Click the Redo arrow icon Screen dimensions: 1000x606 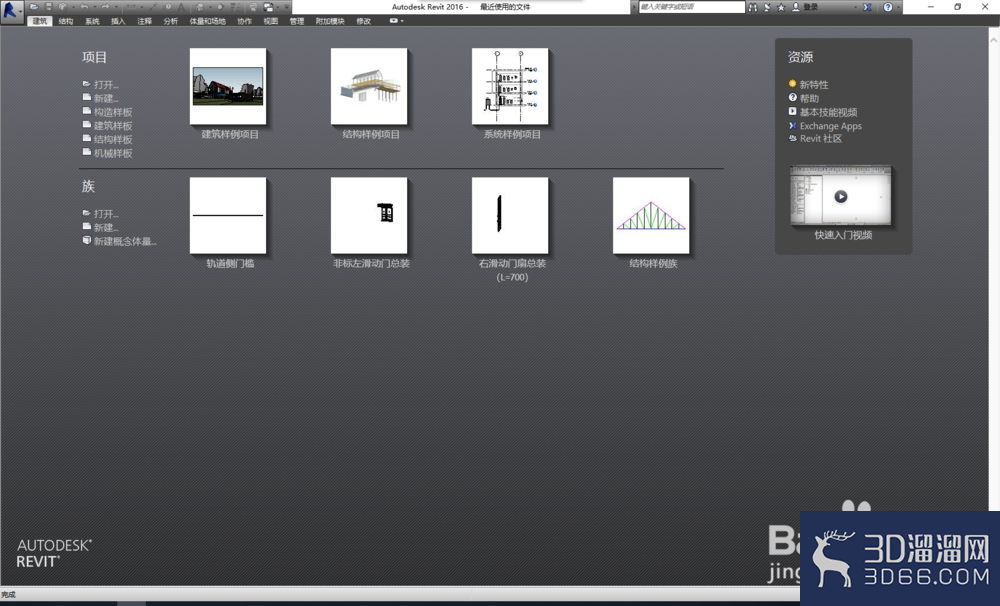click(x=106, y=7)
